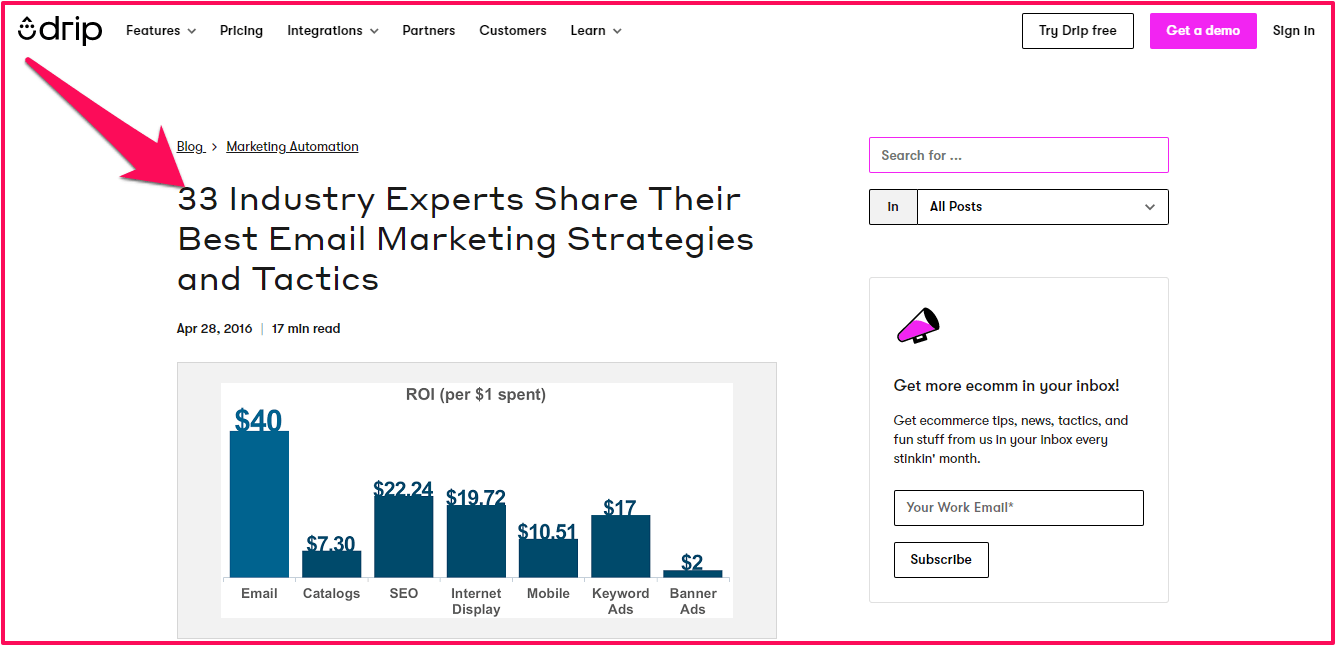Click the megaphone icon in newsletter box

coord(917,326)
